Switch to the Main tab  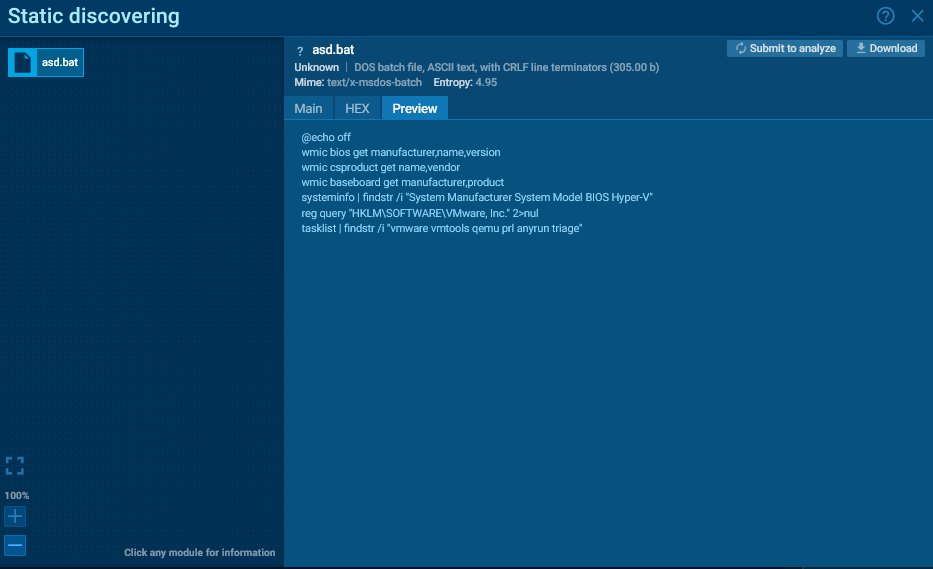308,108
